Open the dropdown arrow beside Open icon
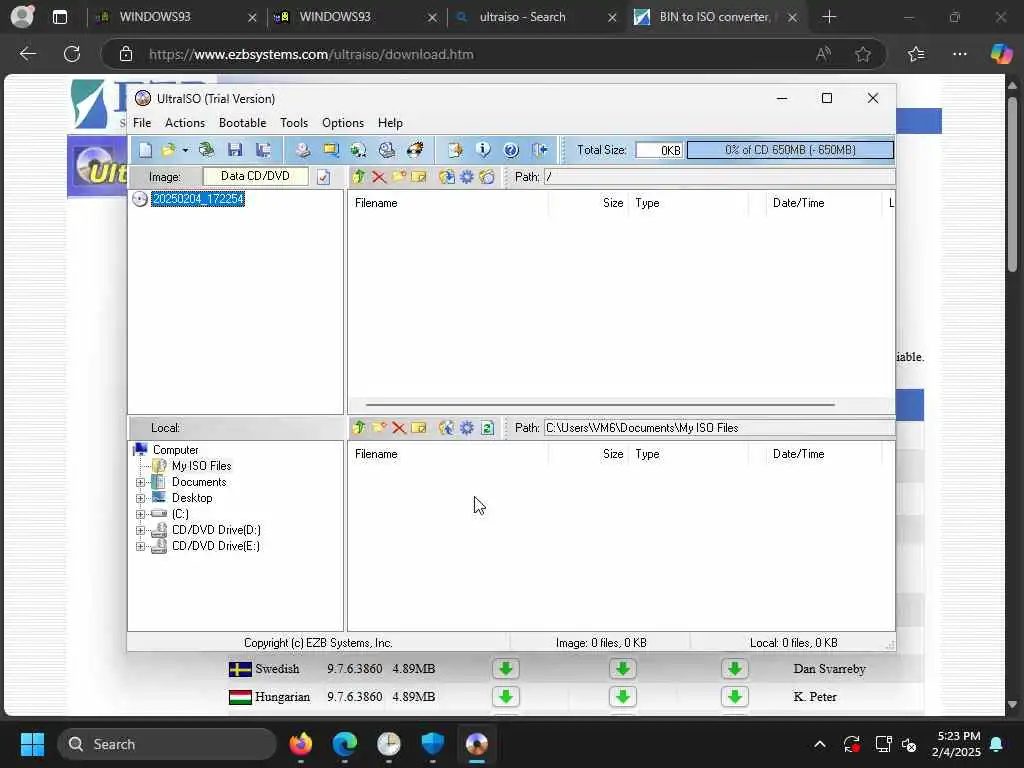Image resolution: width=1024 pixels, height=768 pixels. (185, 151)
